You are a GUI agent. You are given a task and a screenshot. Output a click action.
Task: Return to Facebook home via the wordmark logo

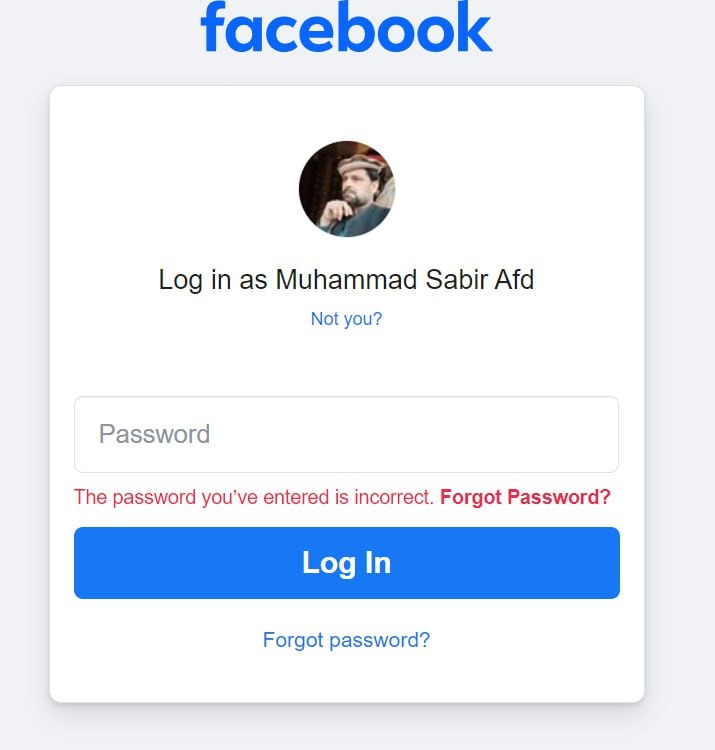coord(346,28)
